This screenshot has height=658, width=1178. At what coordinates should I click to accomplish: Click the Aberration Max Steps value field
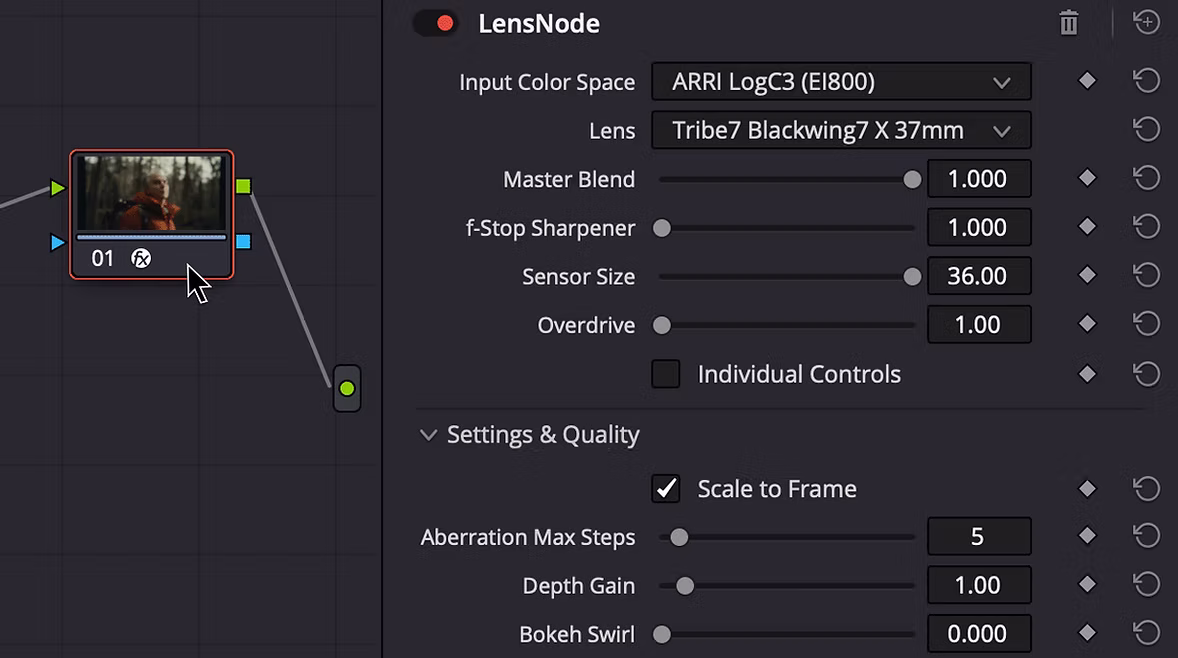[978, 537]
